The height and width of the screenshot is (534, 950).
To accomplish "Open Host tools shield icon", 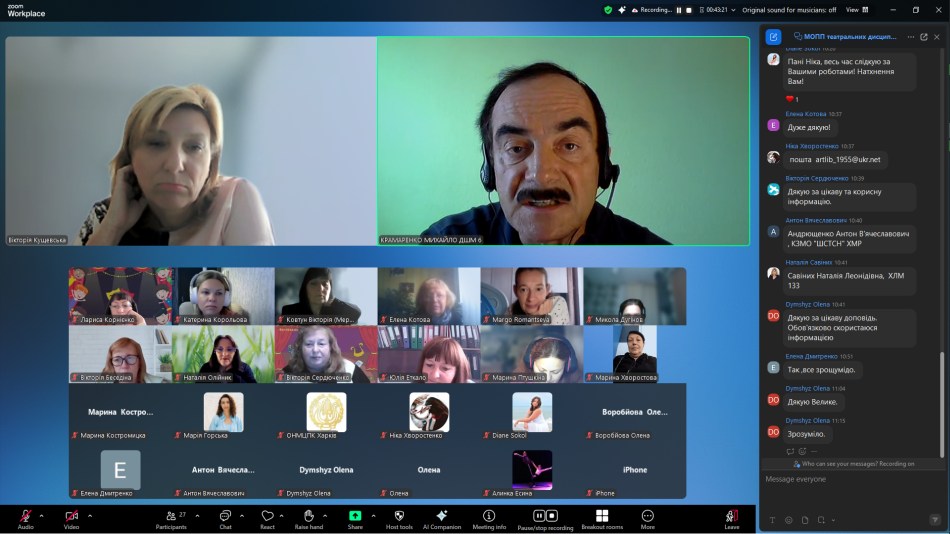I will (x=399, y=518).
